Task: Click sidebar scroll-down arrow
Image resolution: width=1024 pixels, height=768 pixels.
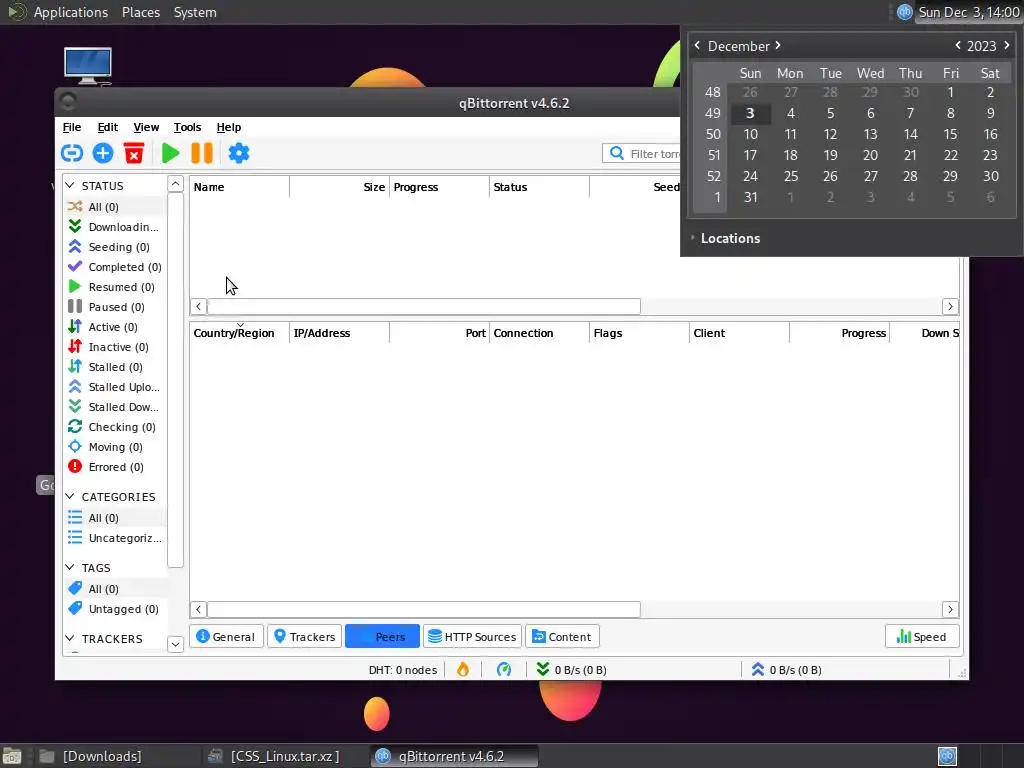Action: point(175,644)
